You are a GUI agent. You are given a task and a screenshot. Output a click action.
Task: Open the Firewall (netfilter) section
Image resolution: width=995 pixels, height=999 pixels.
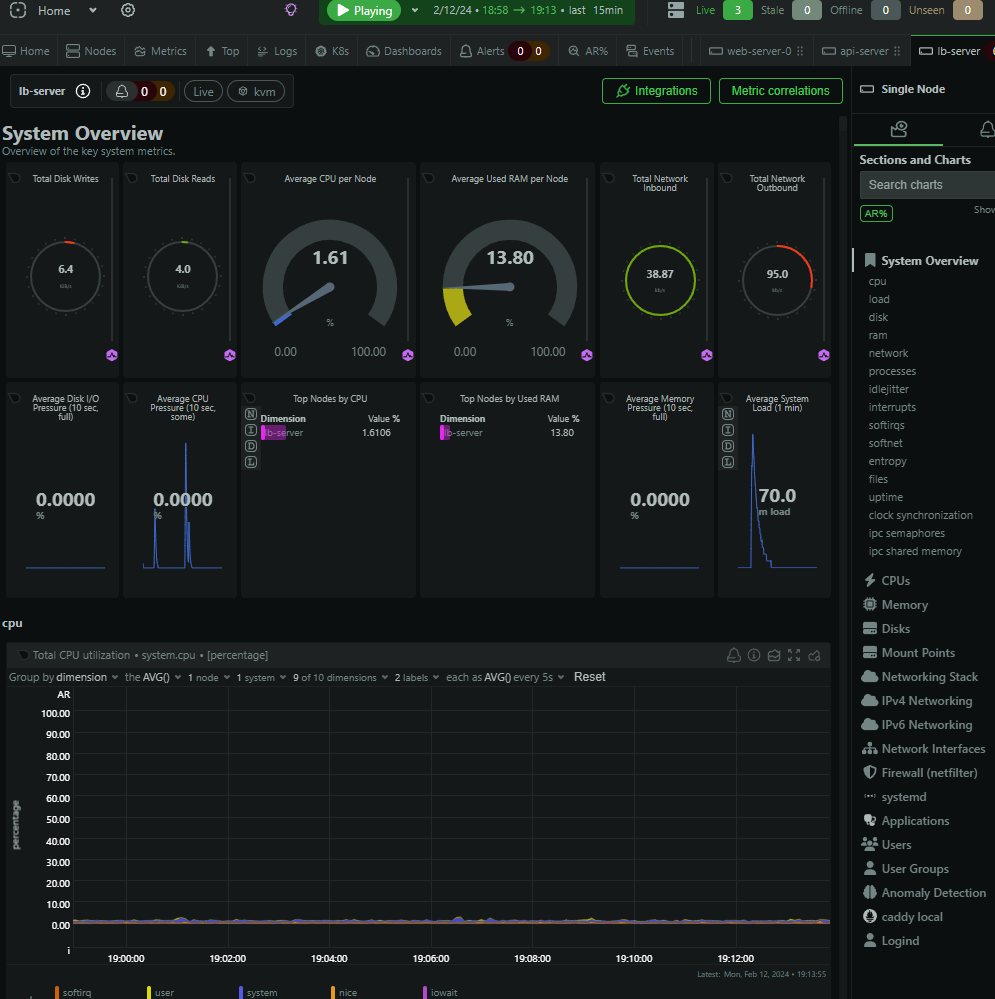pos(928,773)
